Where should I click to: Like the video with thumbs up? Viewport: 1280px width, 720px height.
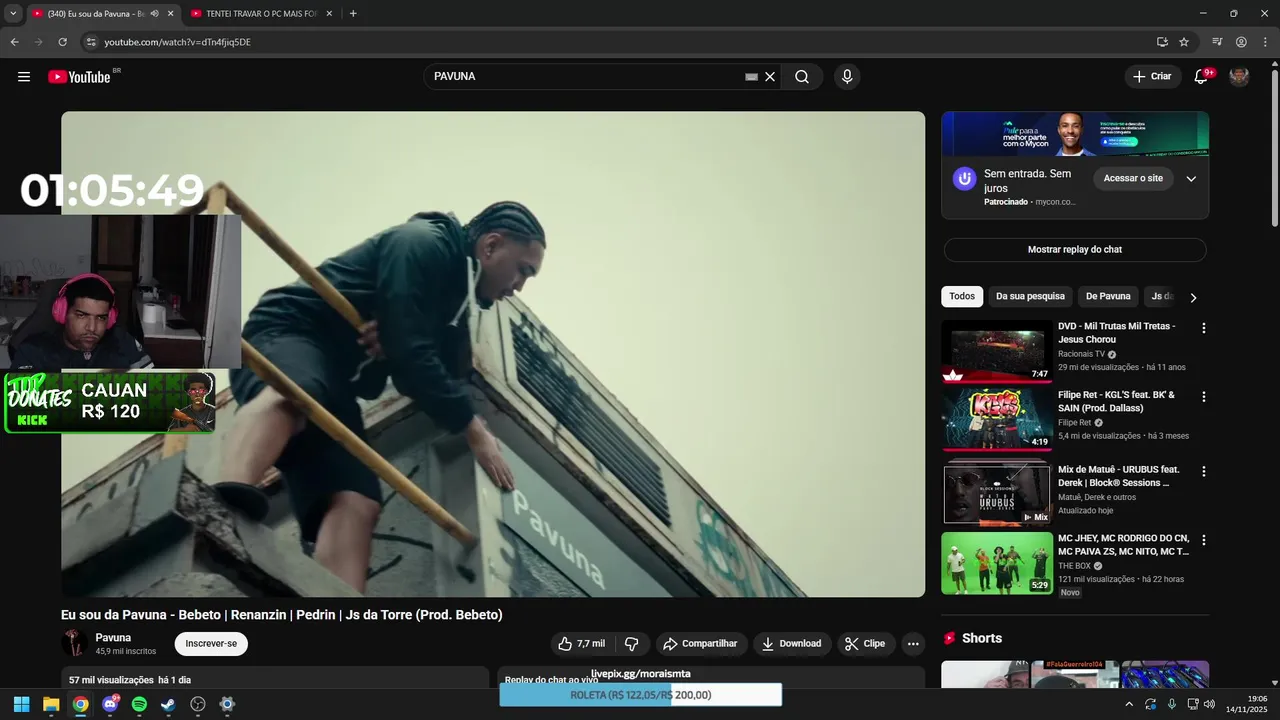[x=581, y=644]
